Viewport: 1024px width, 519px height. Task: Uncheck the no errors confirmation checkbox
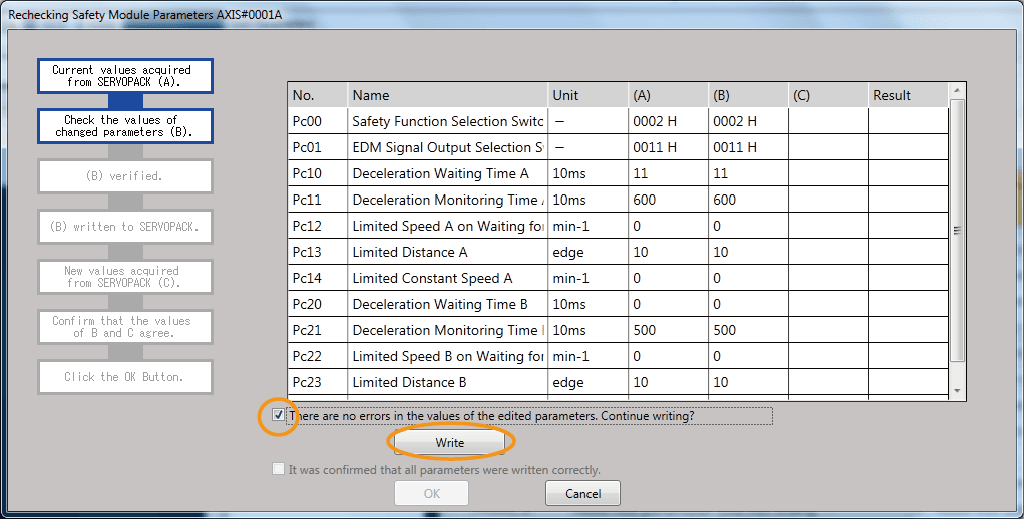[278, 415]
